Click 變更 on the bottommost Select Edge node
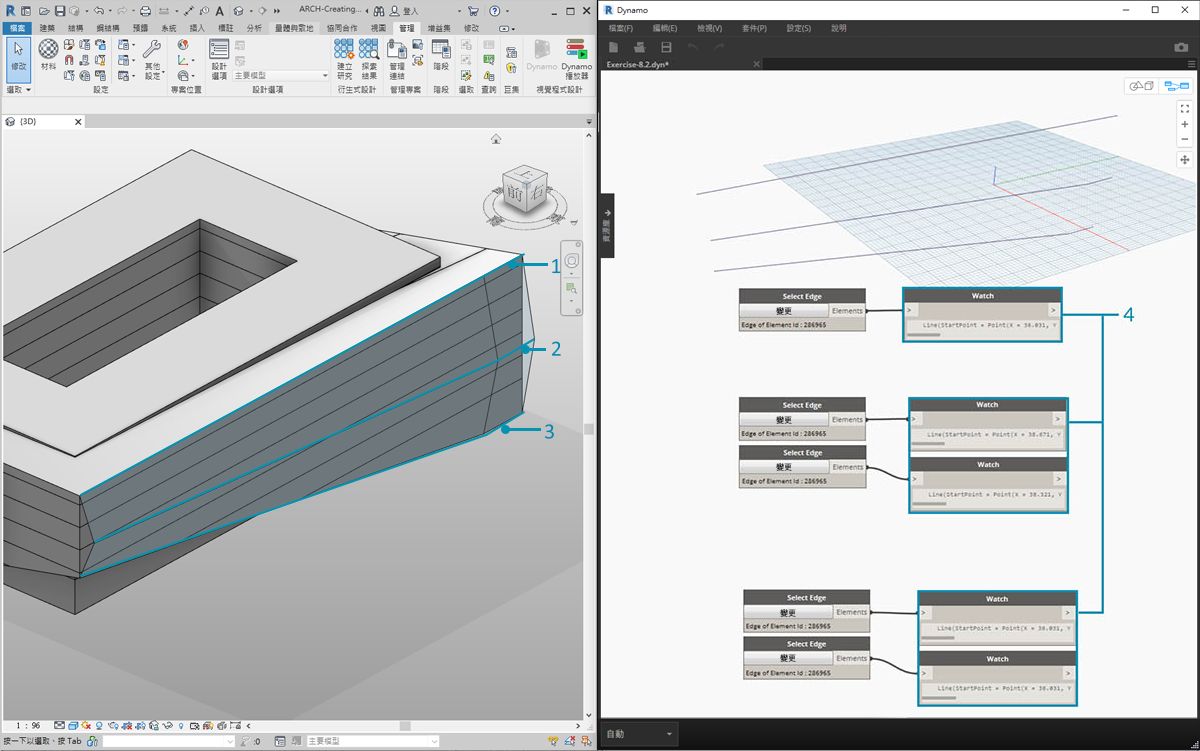This screenshot has height=751, width=1200. pyautogui.click(x=790, y=658)
